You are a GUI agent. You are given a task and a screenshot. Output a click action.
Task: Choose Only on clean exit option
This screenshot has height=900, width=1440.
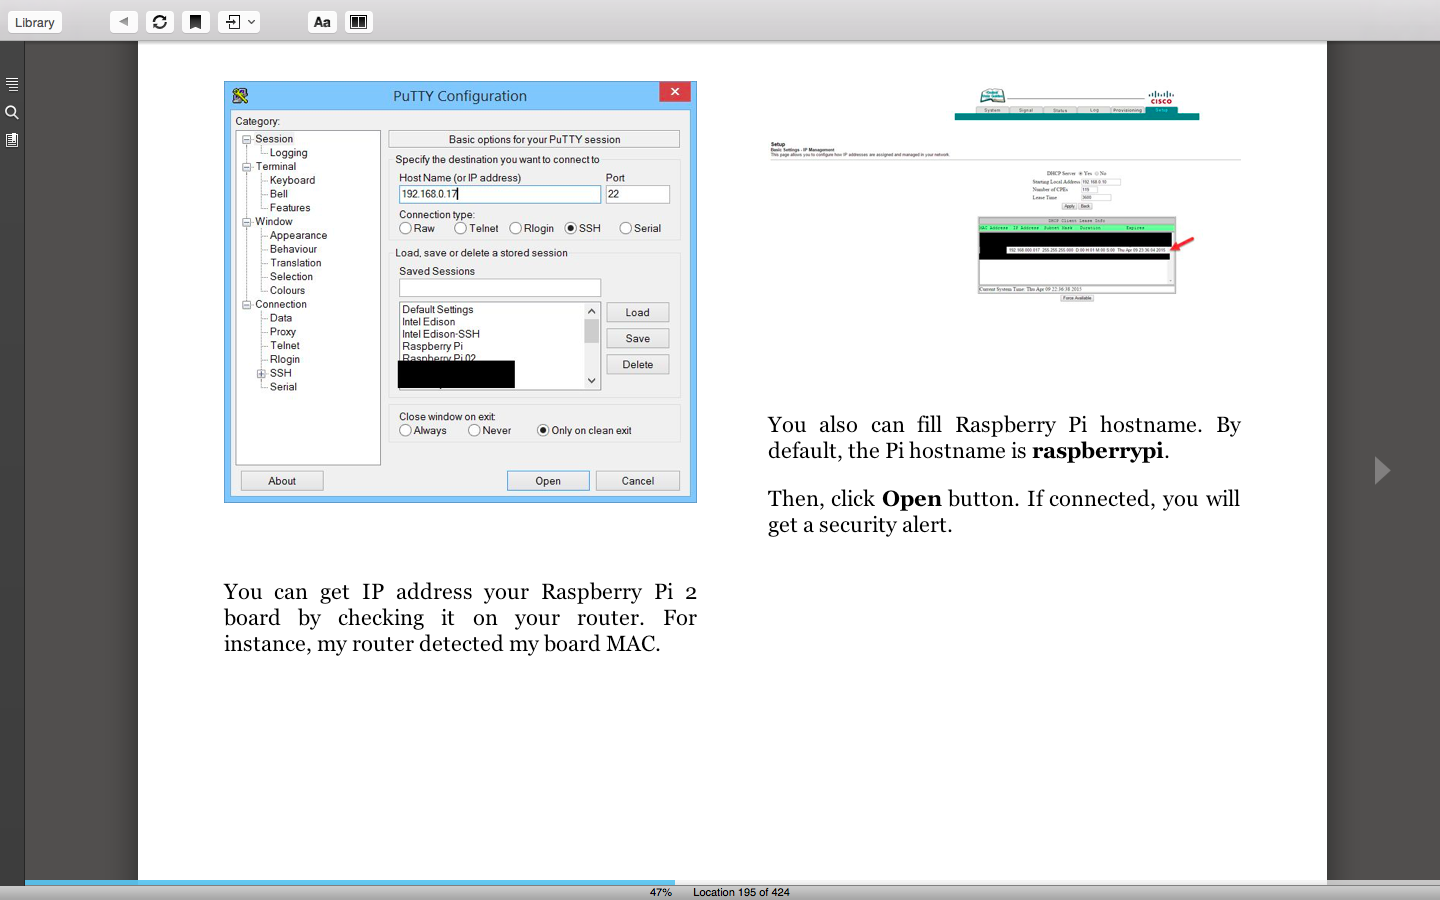tap(543, 431)
